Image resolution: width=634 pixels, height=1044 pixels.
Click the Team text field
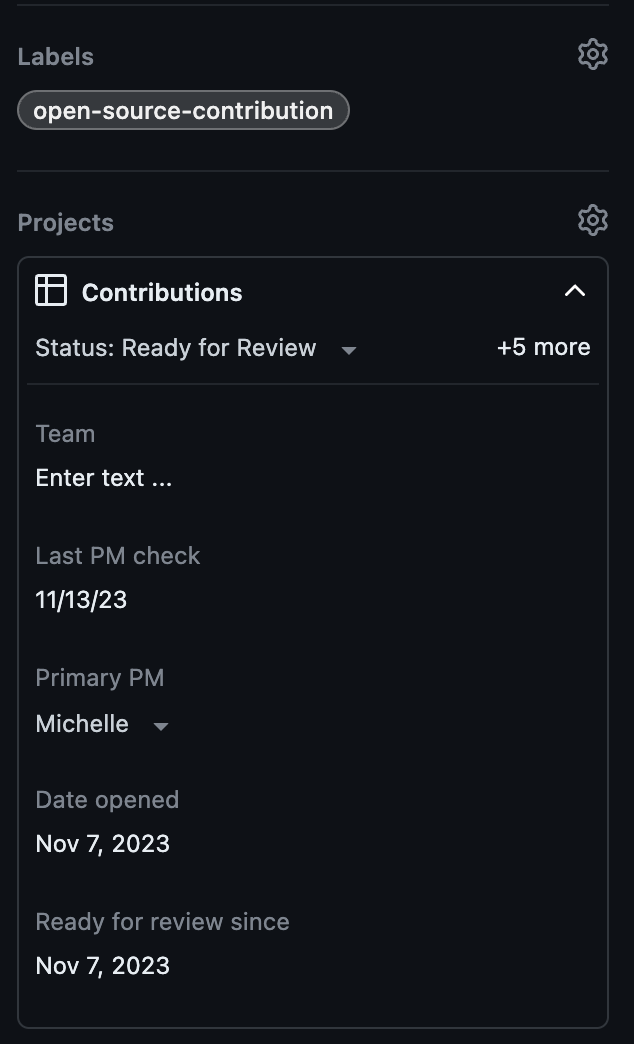coord(103,477)
